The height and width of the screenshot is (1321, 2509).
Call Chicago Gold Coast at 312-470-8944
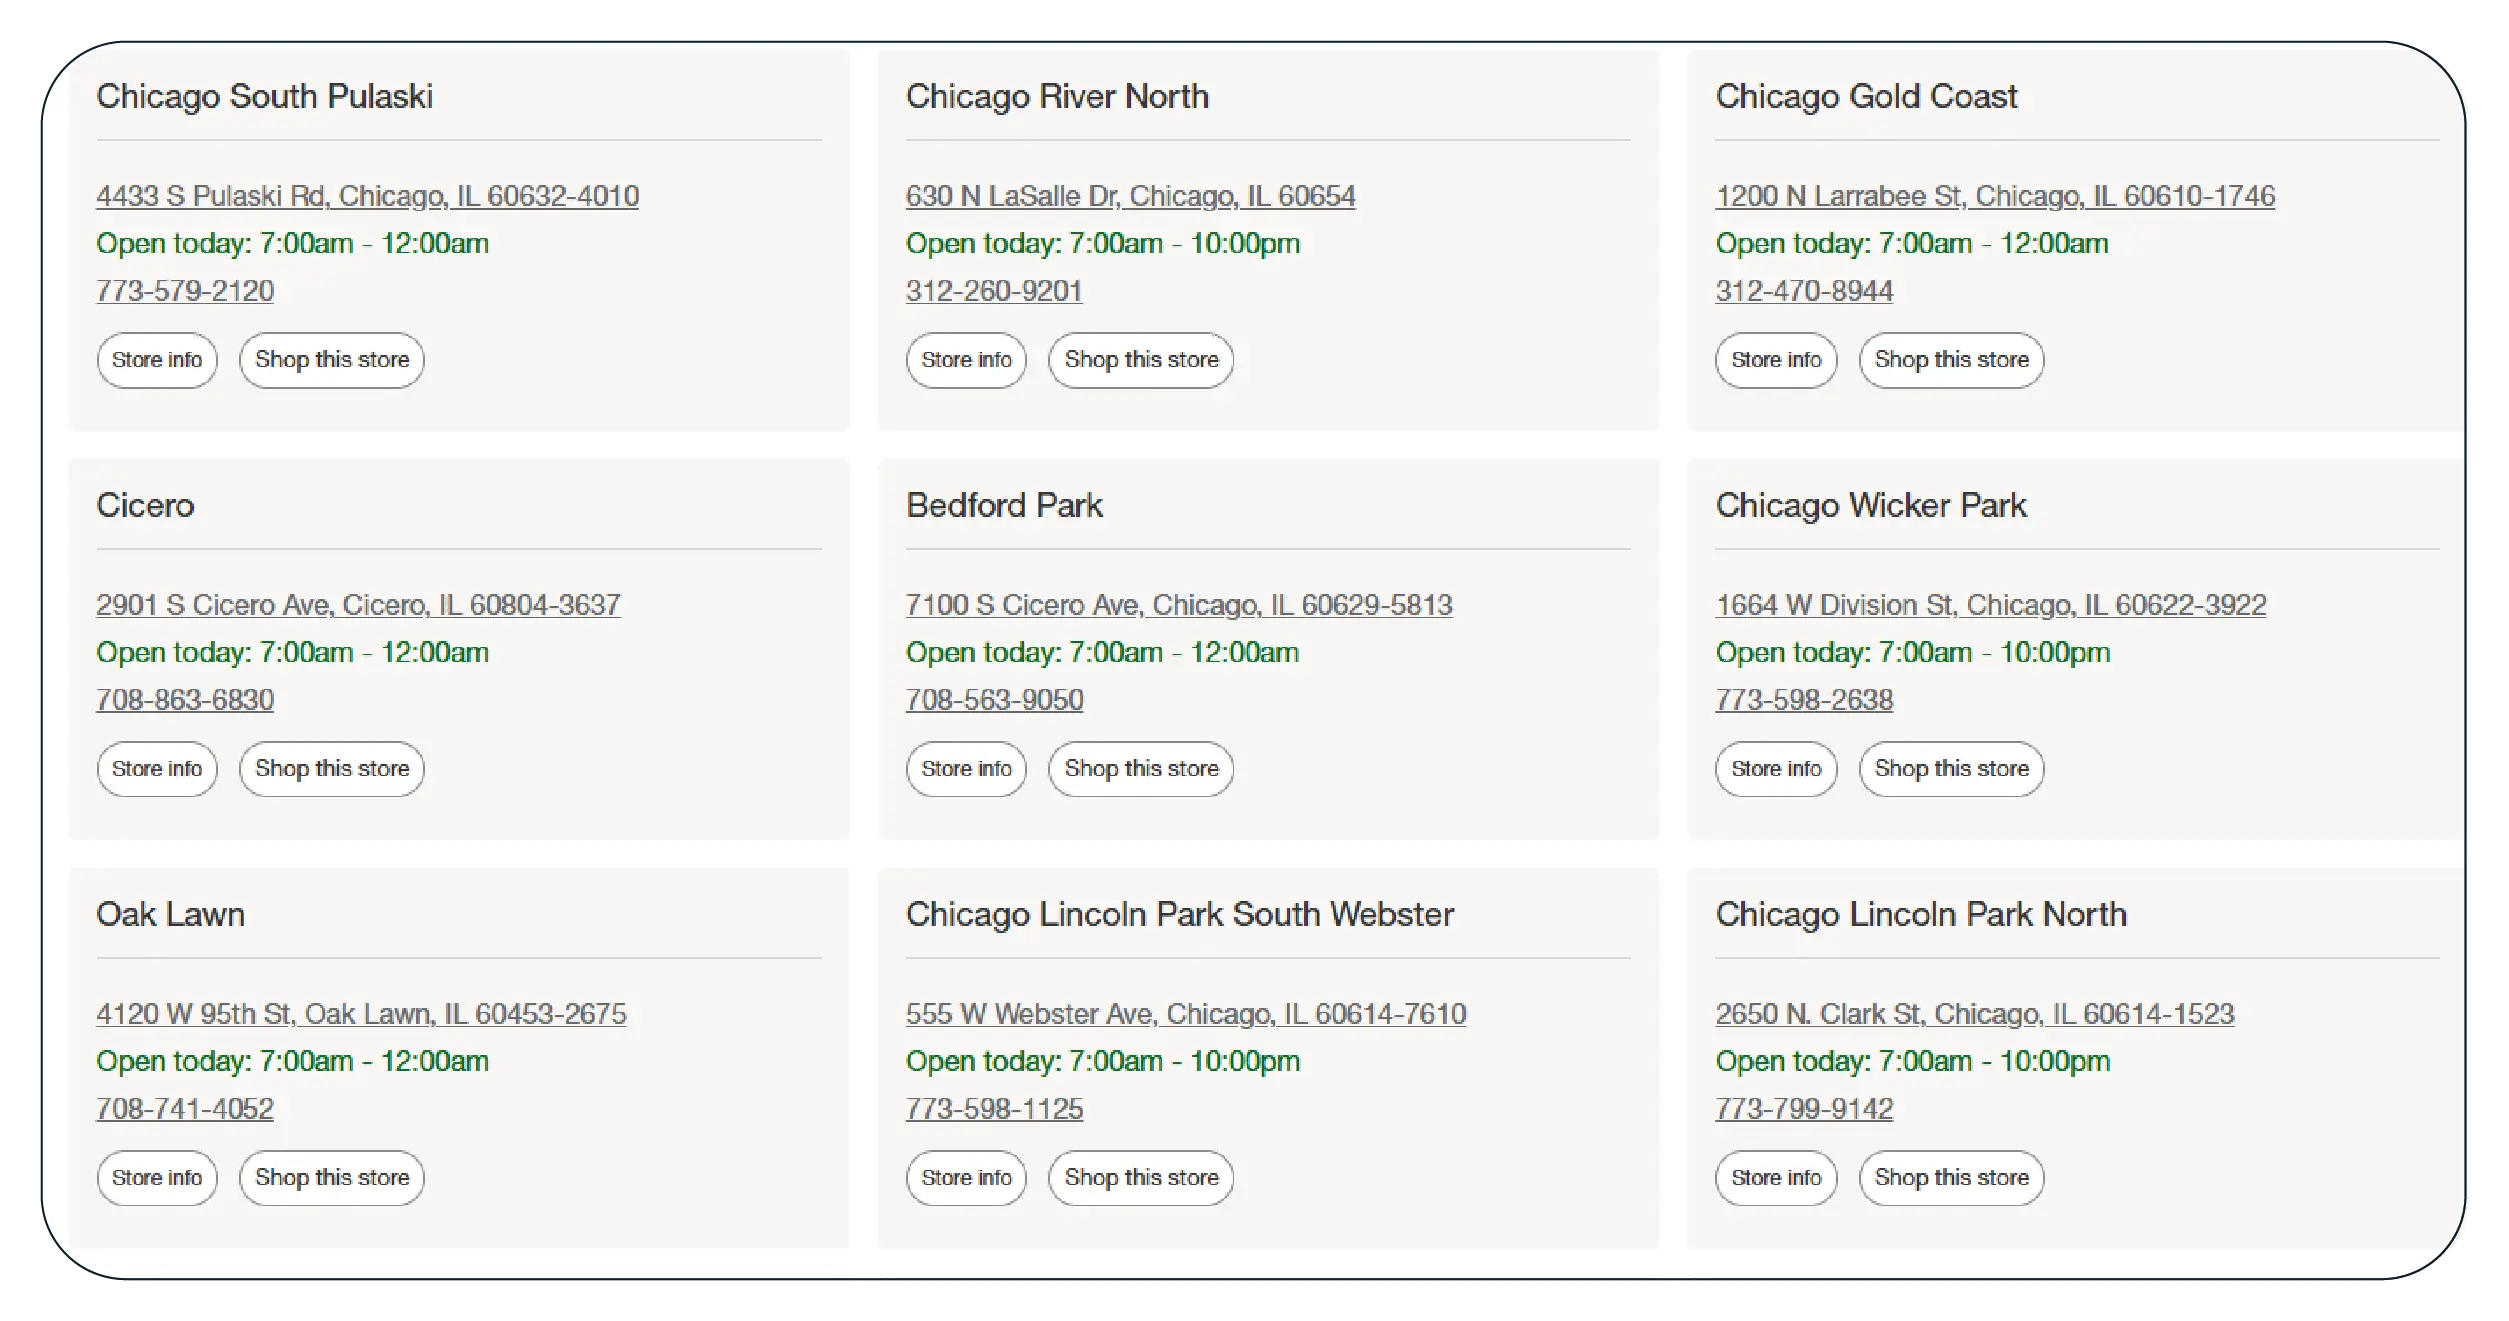click(1804, 291)
